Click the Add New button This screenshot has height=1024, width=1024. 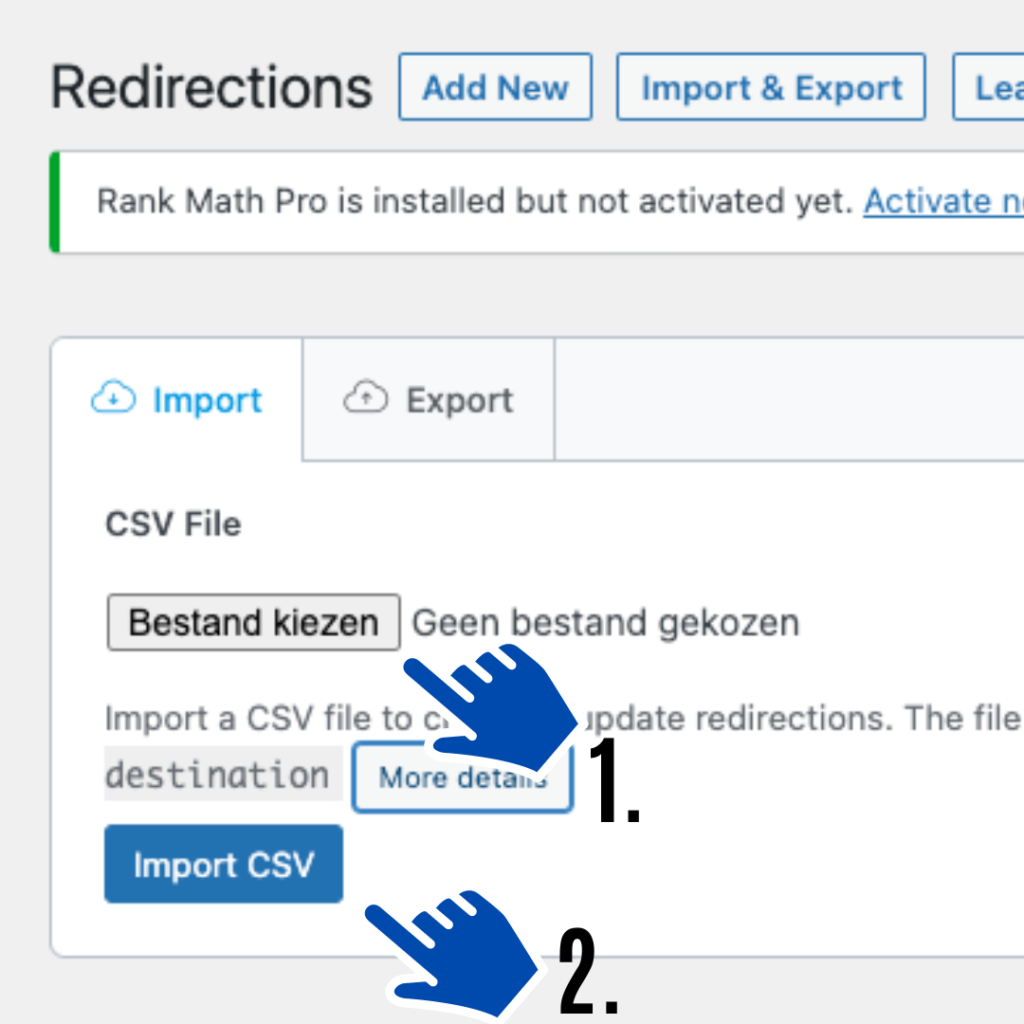pyautogui.click(x=494, y=87)
